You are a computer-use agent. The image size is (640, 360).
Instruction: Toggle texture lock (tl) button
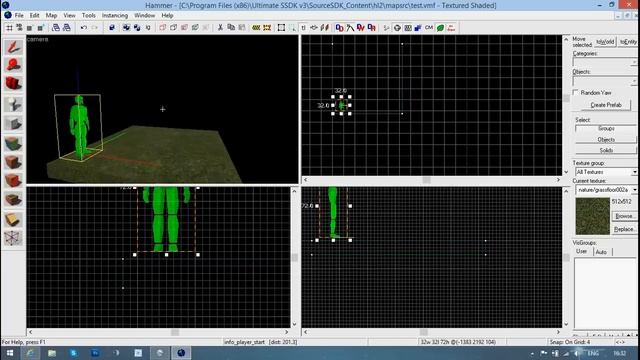303,28
